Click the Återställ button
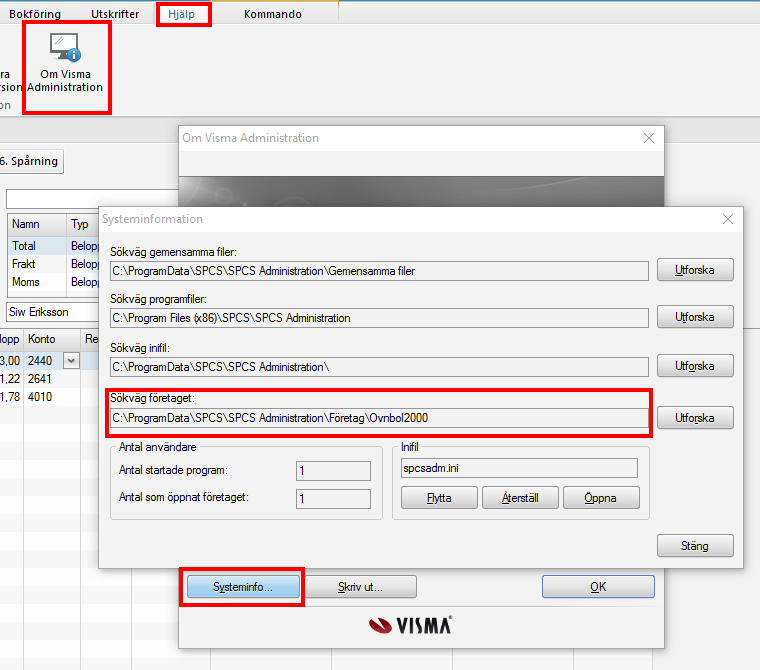The height and width of the screenshot is (670, 760). [x=520, y=498]
